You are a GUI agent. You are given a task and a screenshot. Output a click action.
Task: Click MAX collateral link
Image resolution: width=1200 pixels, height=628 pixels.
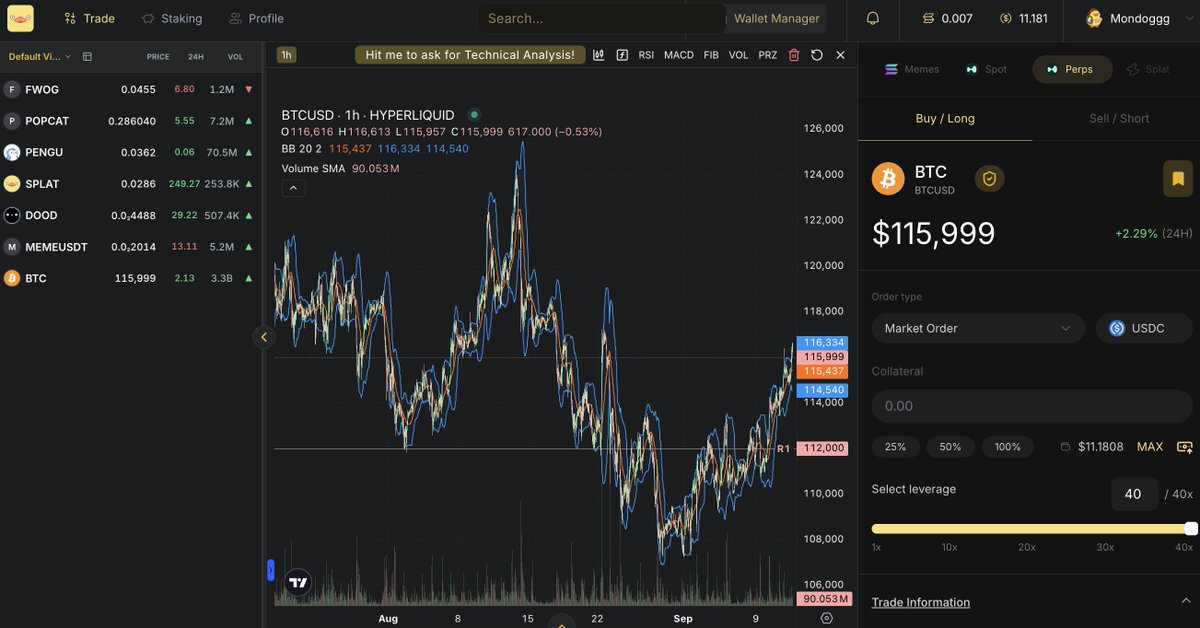pos(1150,447)
